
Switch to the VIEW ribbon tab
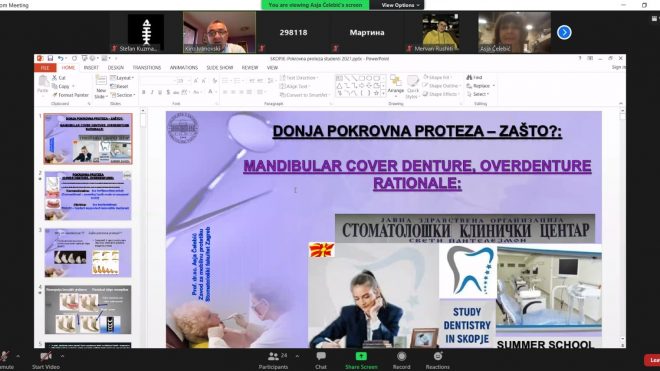(272, 68)
